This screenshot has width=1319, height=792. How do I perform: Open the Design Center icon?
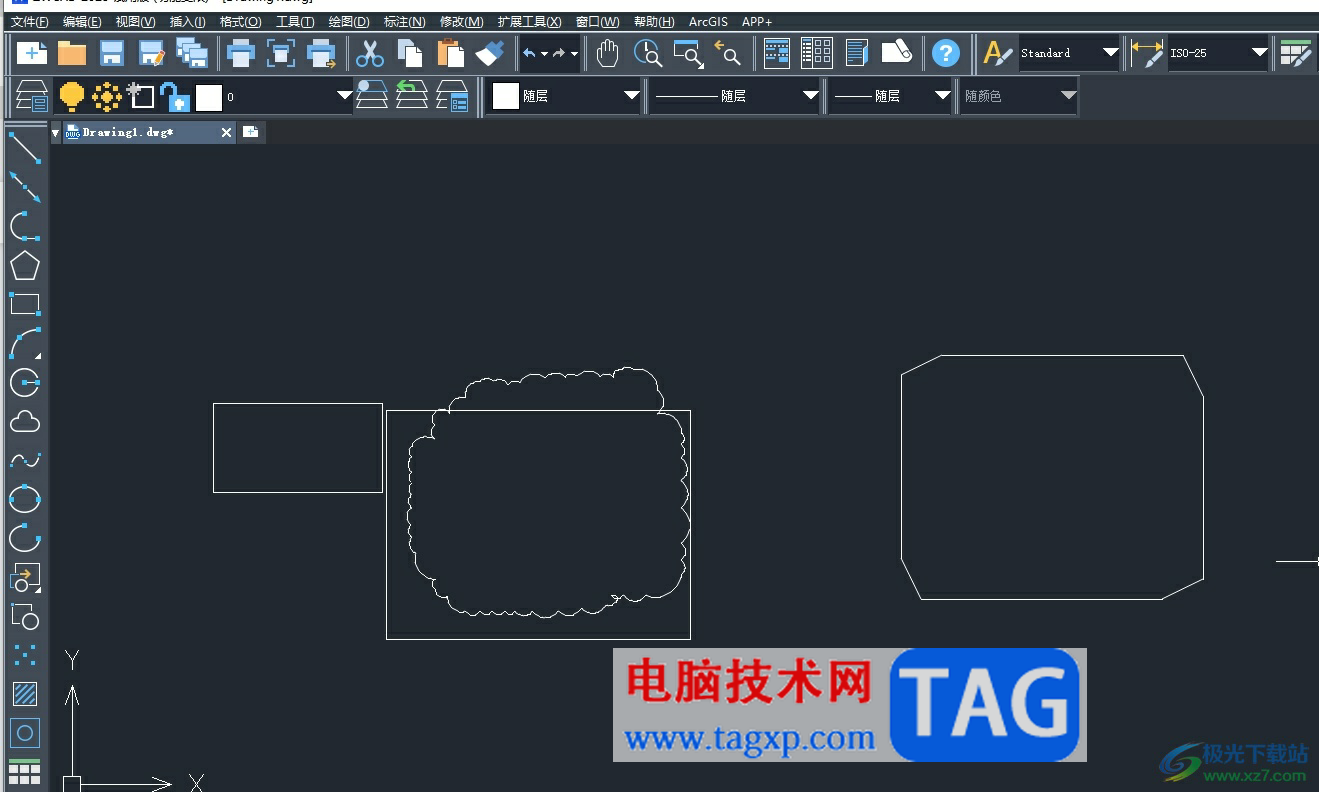[x=817, y=53]
